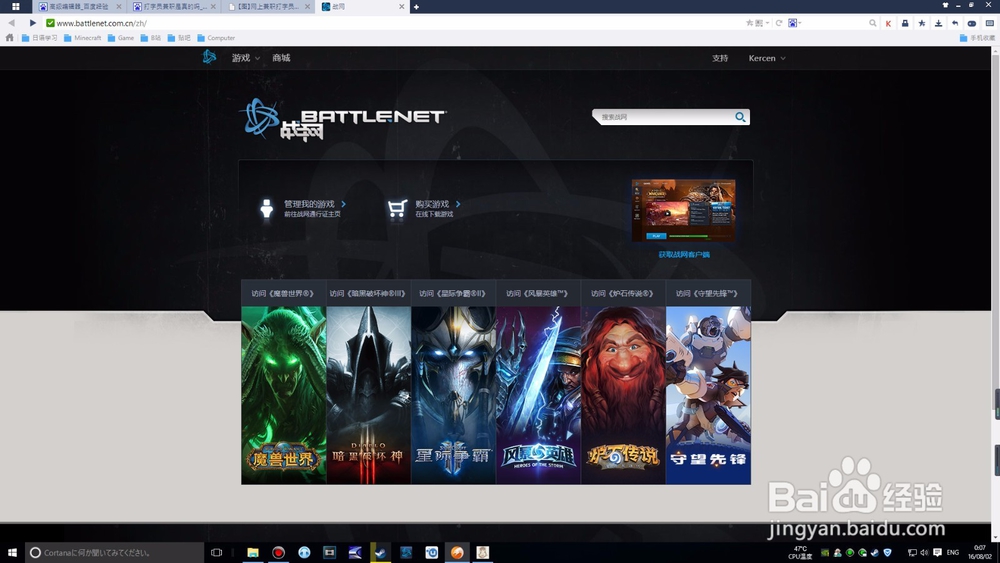Click the grid icon at tab bar left
This screenshot has width=1000, height=563.
[x=15, y=6]
